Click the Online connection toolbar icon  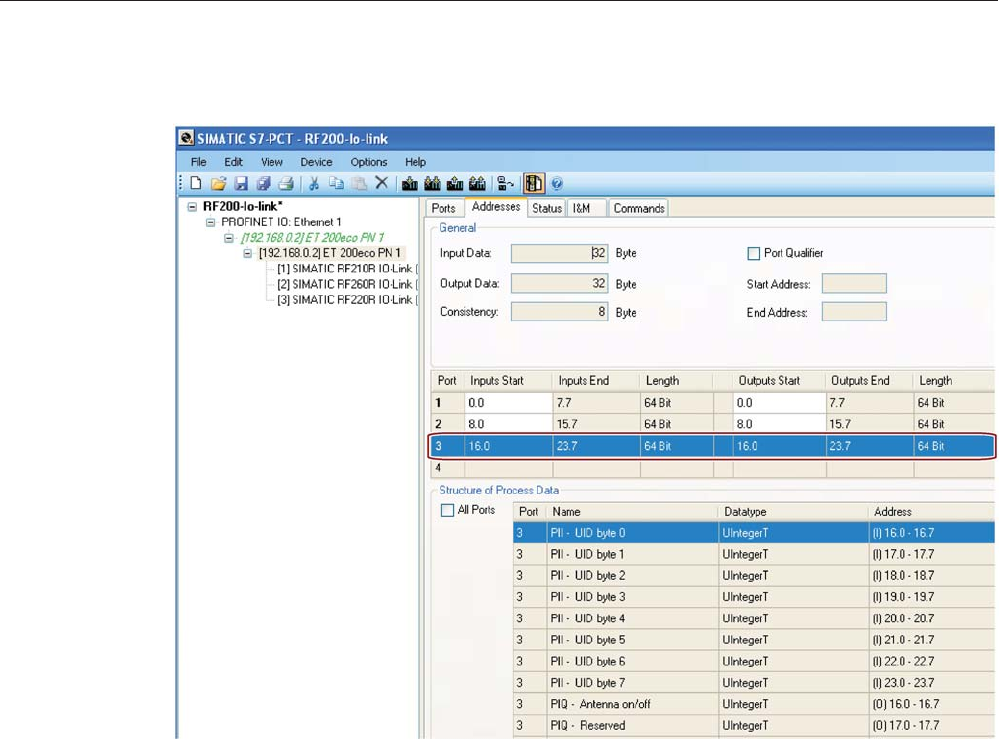click(x=505, y=184)
